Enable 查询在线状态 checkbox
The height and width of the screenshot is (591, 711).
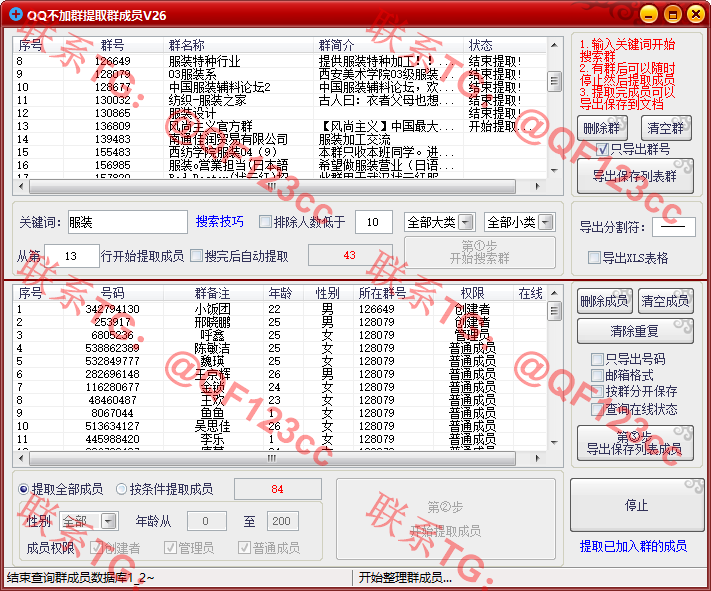[597, 409]
